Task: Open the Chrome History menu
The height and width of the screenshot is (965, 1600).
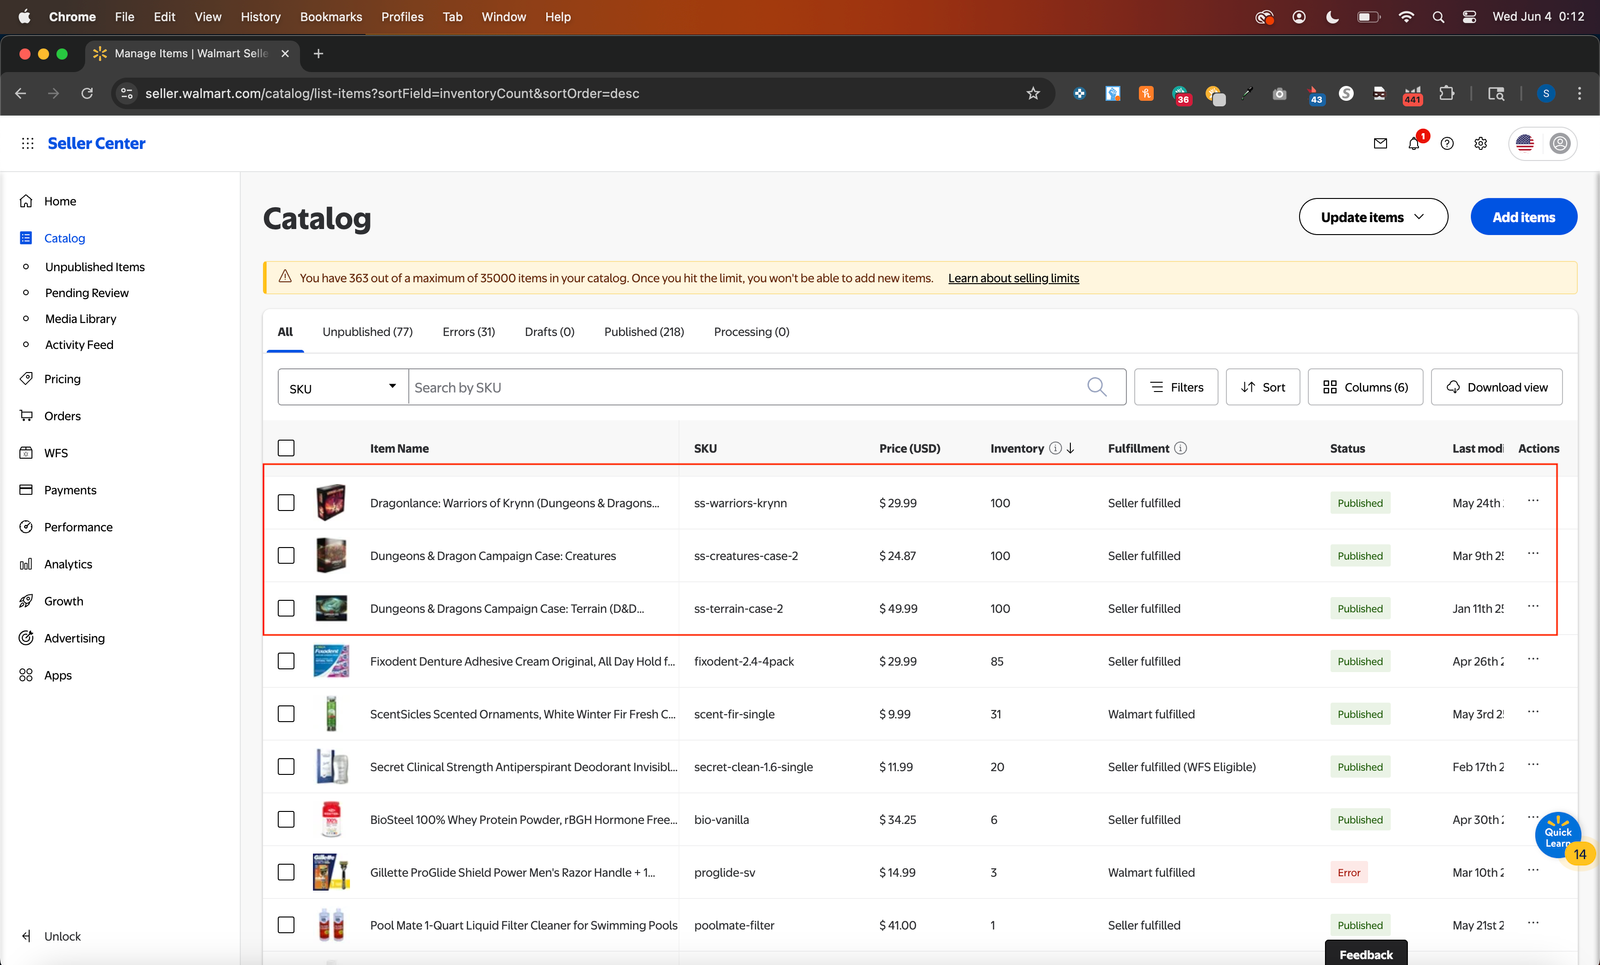Action: click(x=260, y=17)
